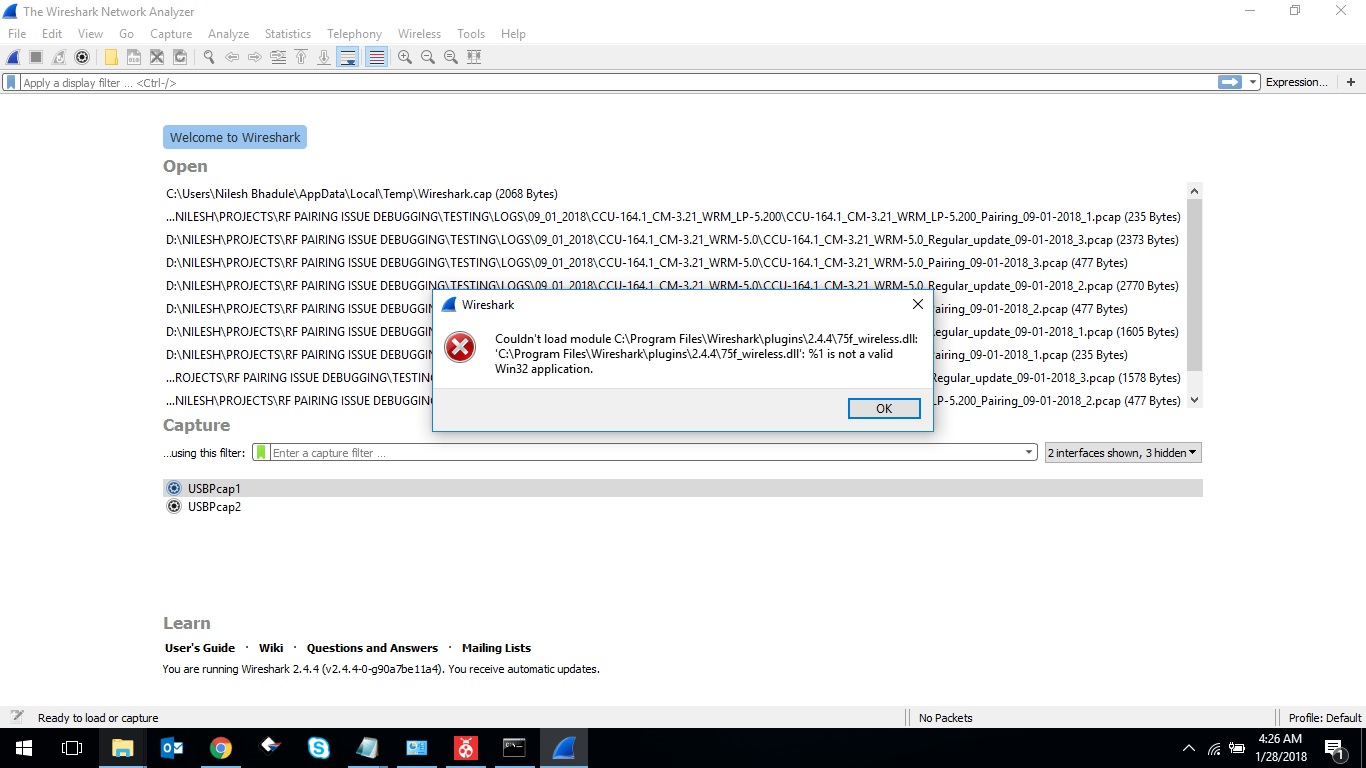Go to specified packet toolbar icon

click(x=278, y=57)
